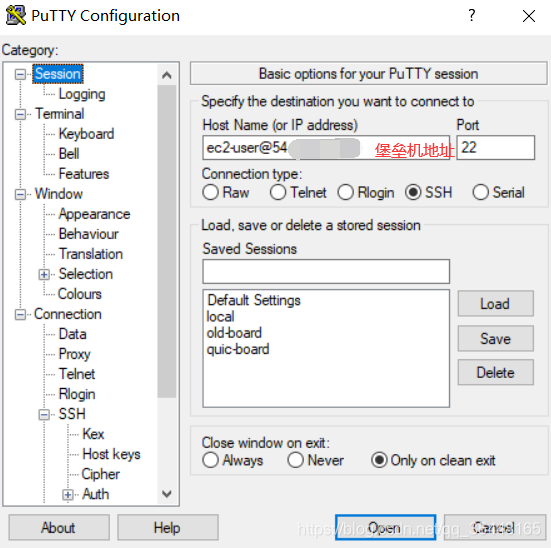Open the Selection category

click(x=86, y=274)
